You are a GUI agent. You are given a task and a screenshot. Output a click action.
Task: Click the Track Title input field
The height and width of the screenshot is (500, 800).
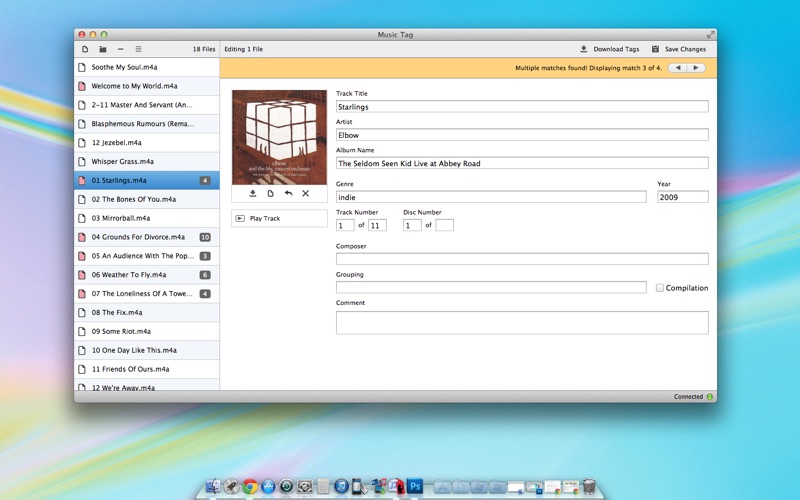(x=522, y=107)
